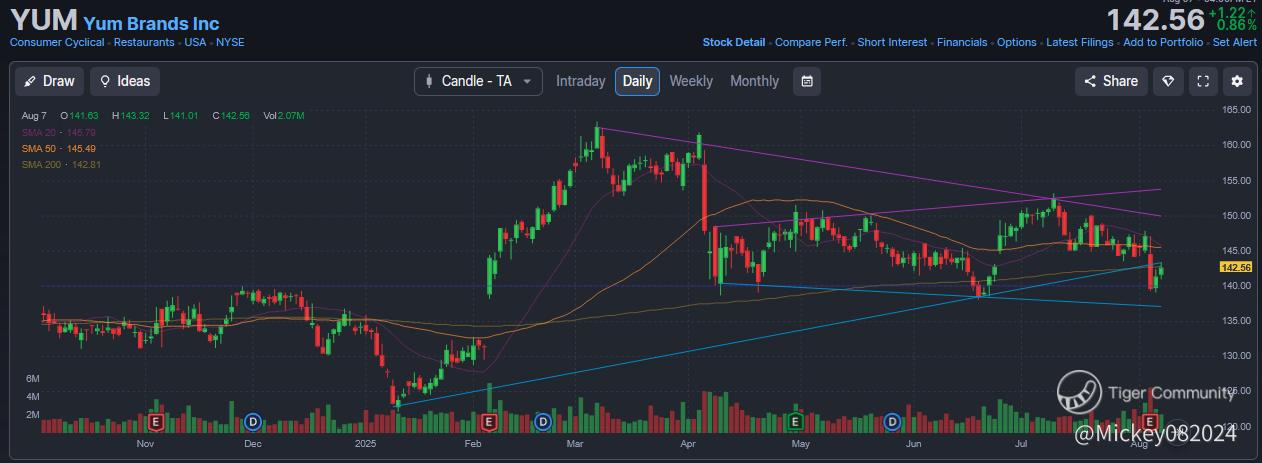Select the Daily timeframe
The height and width of the screenshot is (463, 1262).
click(x=637, y=81)
